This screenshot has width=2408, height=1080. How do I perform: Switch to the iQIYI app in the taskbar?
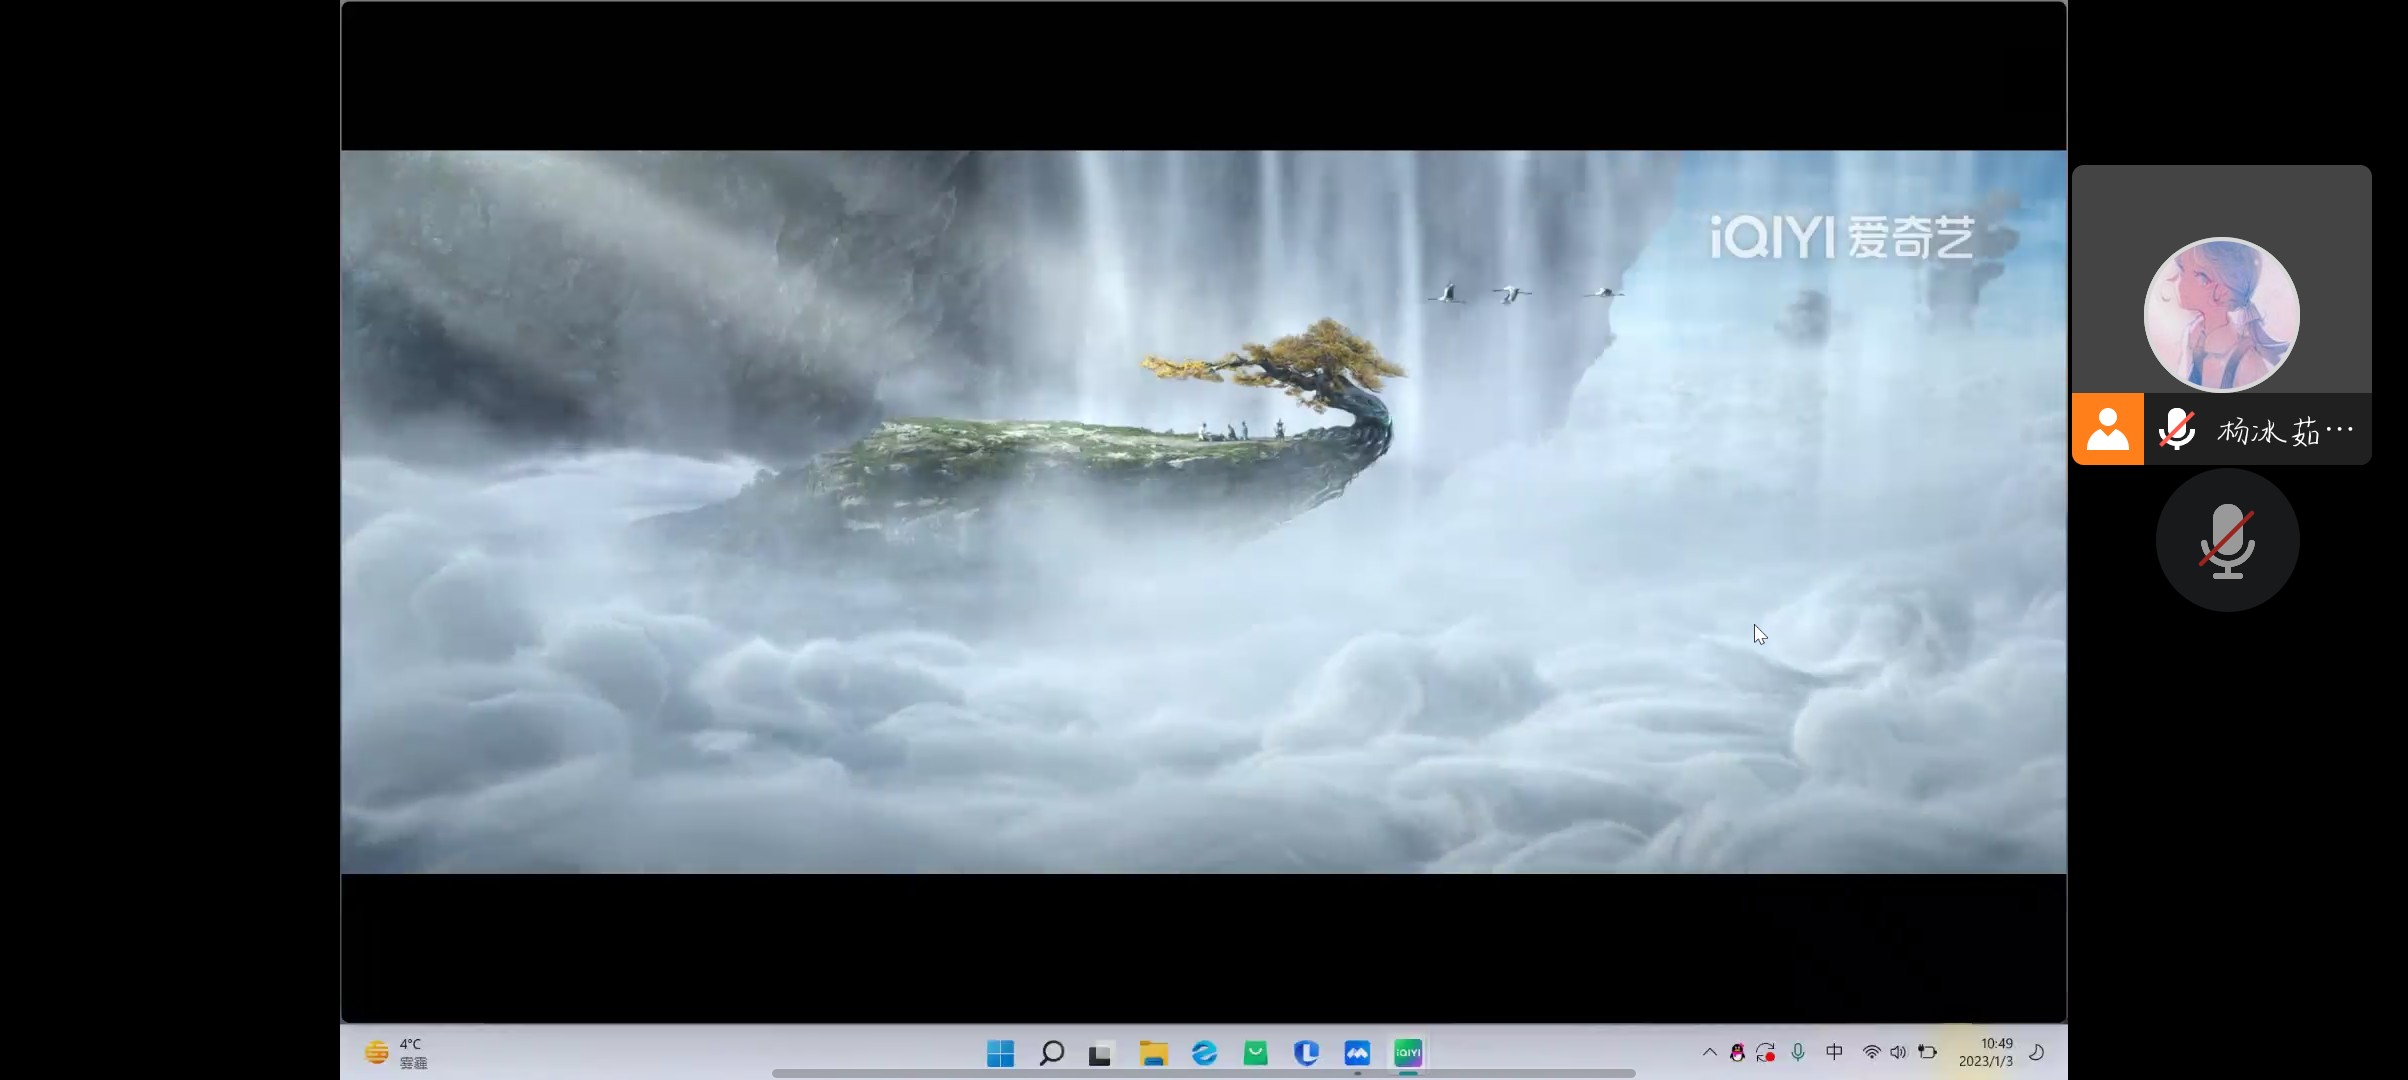[x=1408, y=1053]
